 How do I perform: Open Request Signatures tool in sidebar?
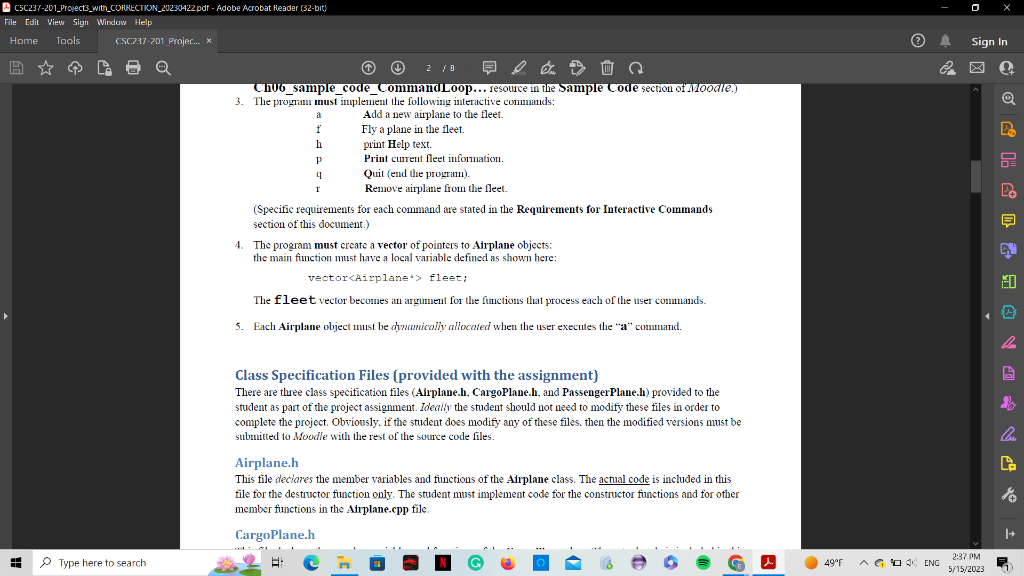click(x=1008, y=403)
